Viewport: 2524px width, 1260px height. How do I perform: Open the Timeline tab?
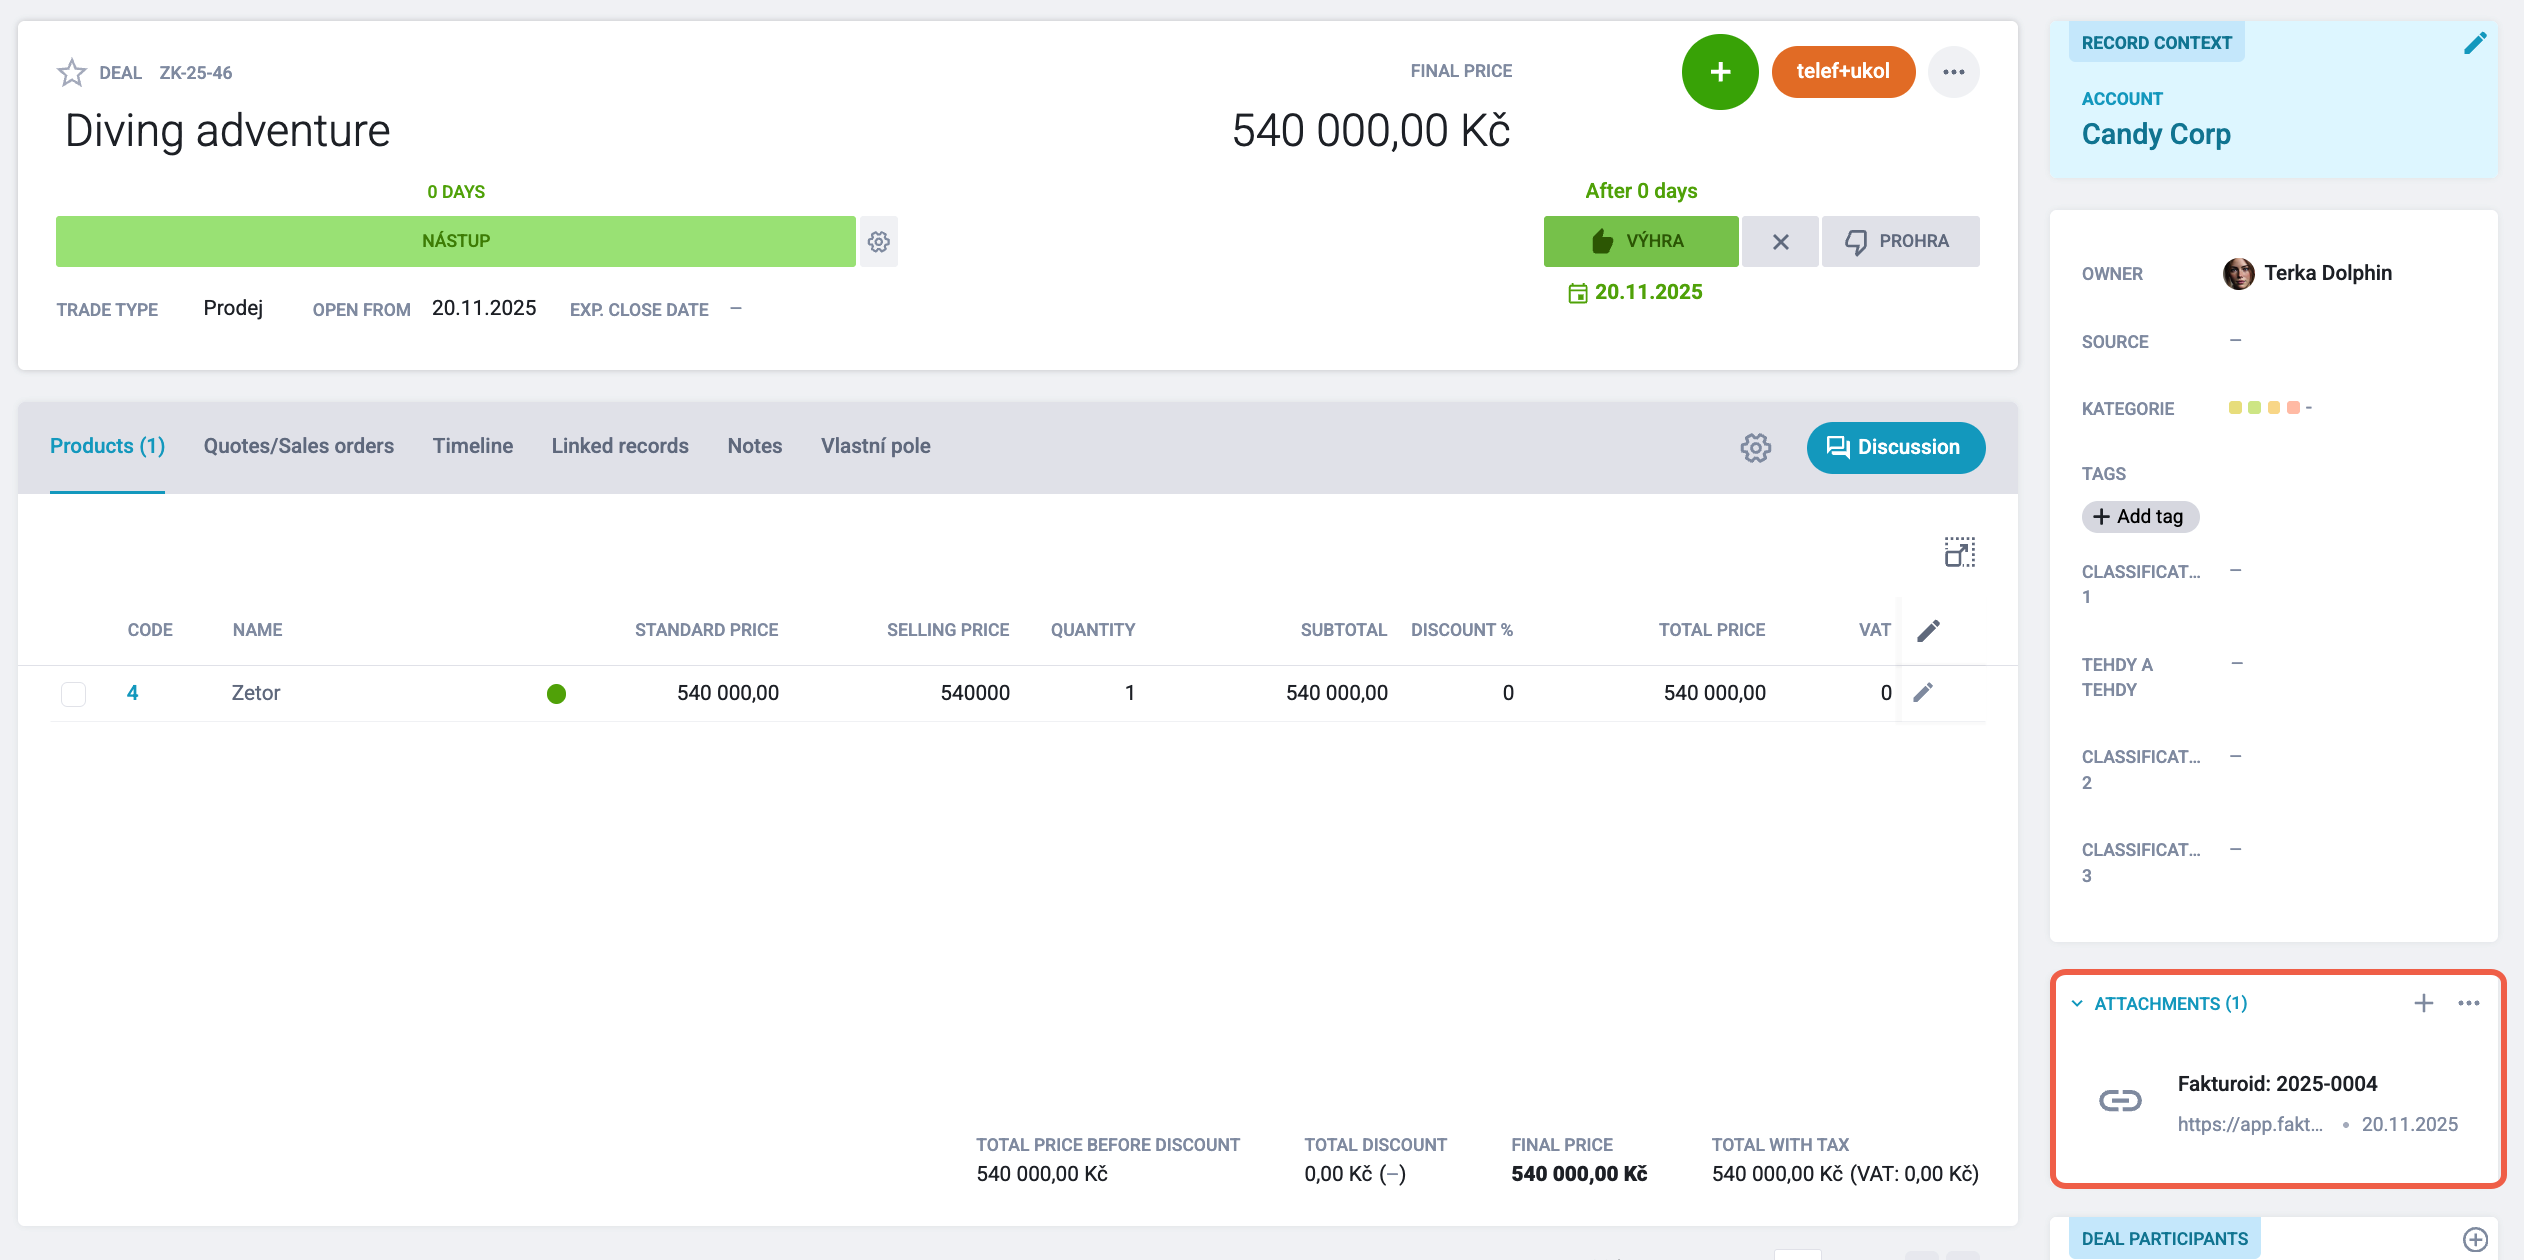[473, 446]
